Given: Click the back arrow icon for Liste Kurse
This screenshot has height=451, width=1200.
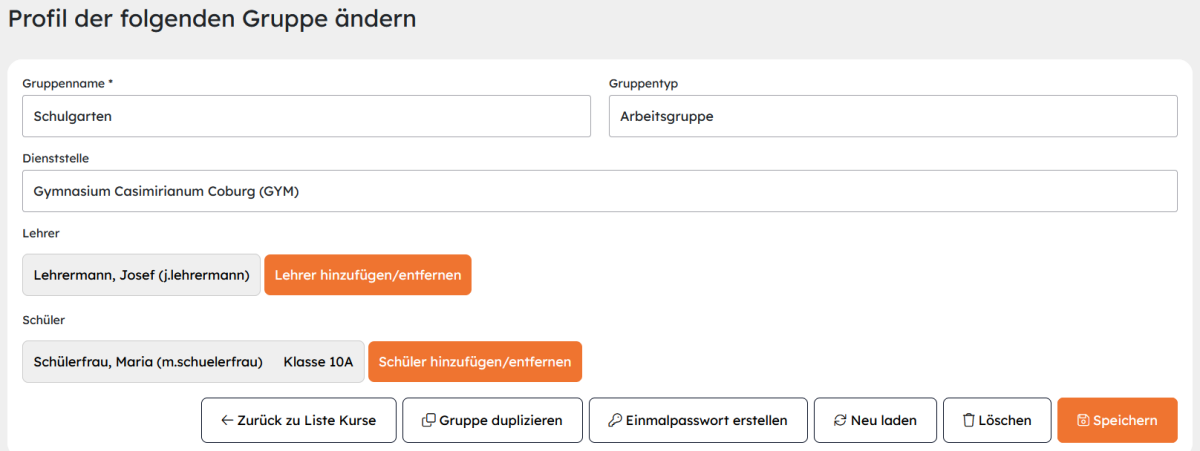Looking at the screenshot, I should point(227,421).
